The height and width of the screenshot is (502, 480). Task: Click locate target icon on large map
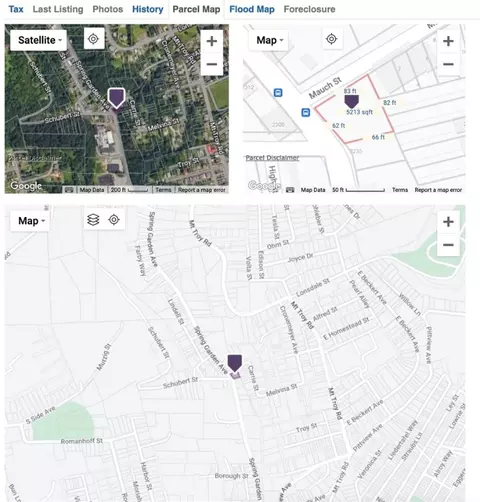coord(114,220)
